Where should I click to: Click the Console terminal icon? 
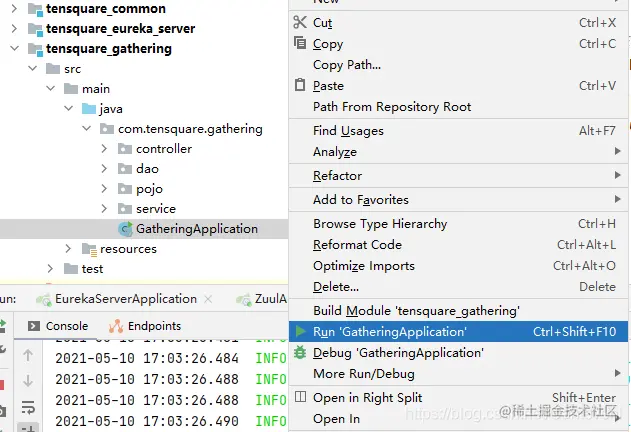[34, 326]
